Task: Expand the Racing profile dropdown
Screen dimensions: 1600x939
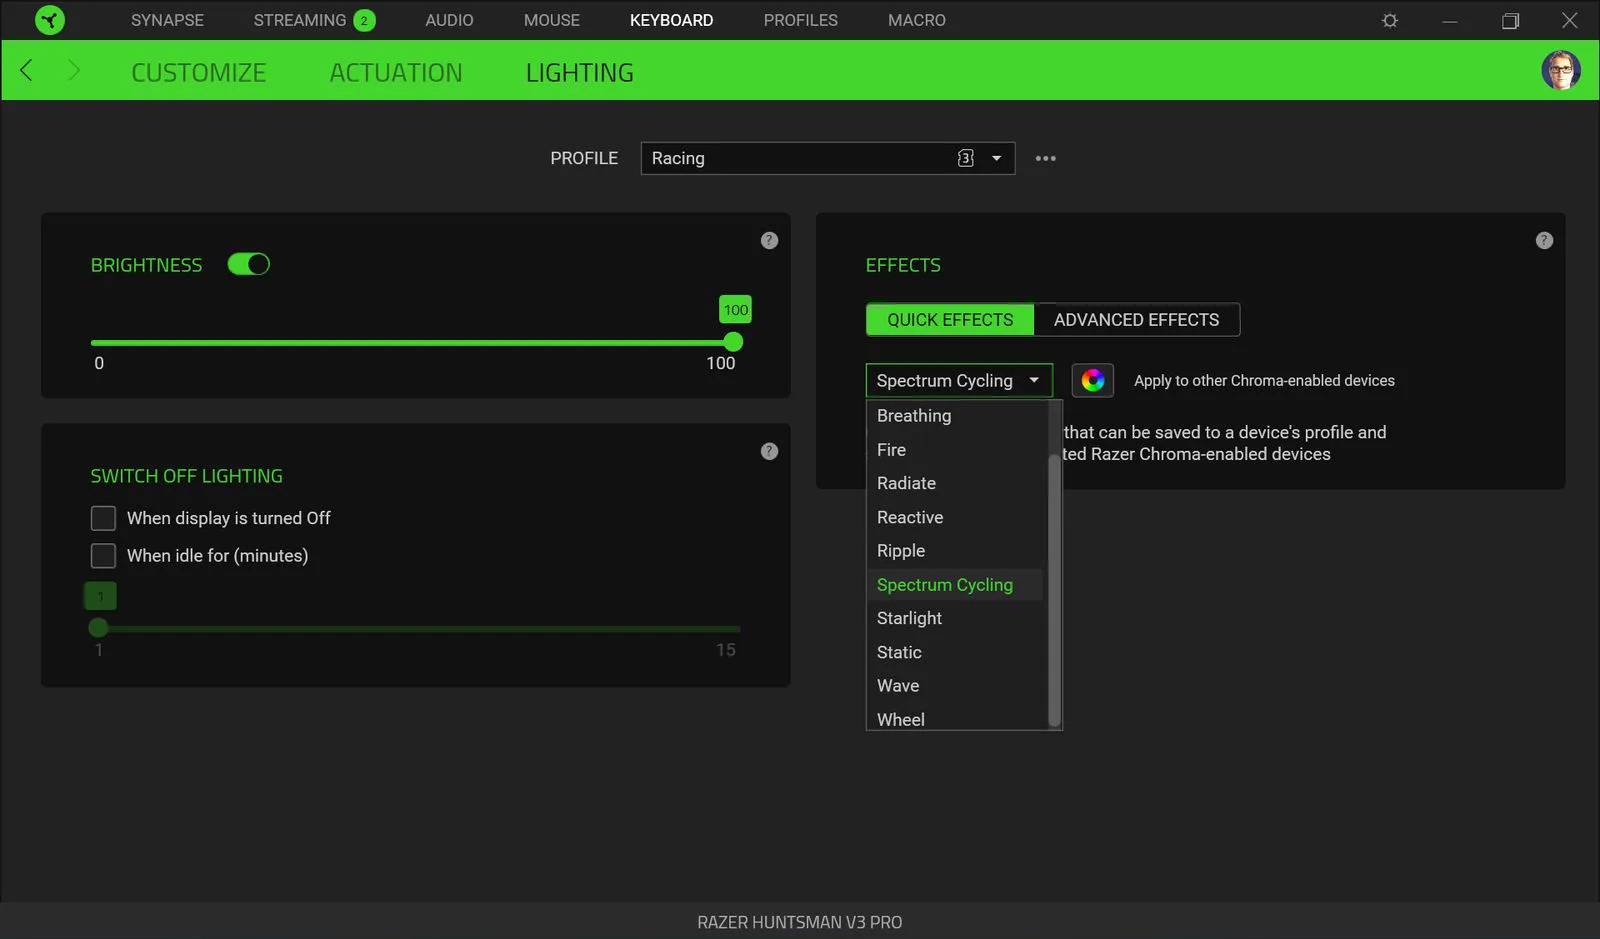Action: (996, 158)
